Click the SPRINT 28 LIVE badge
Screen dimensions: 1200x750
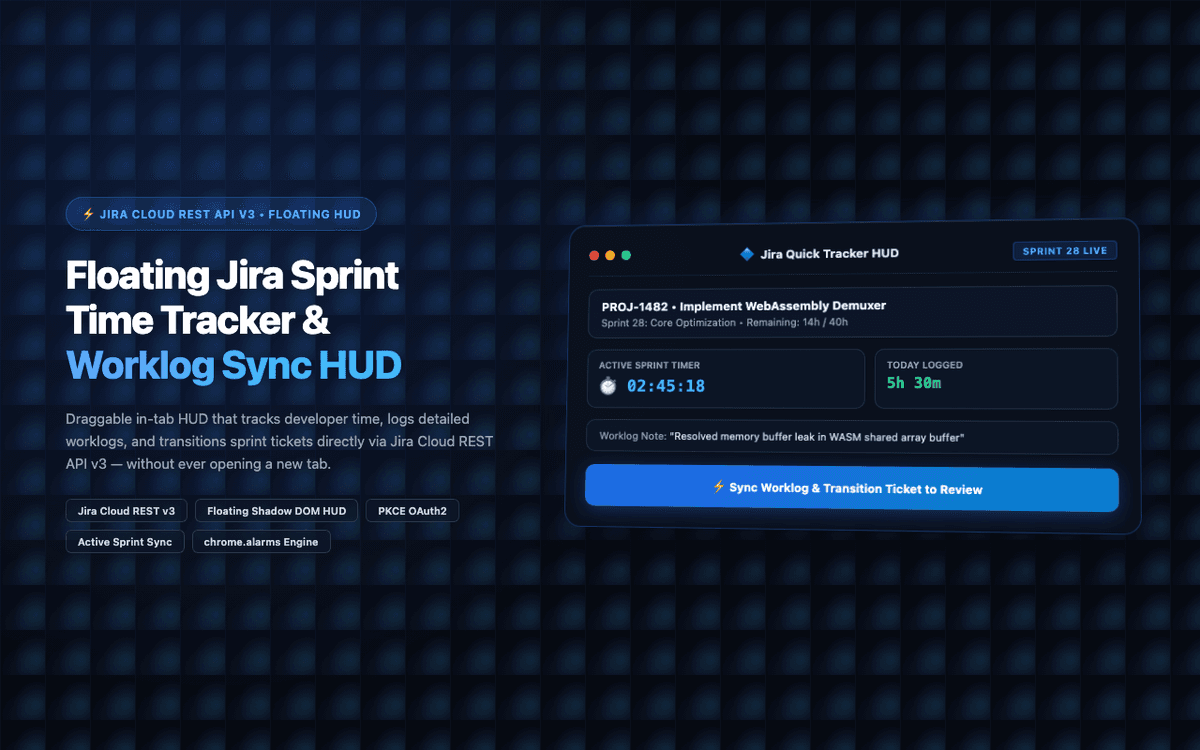1064,251
